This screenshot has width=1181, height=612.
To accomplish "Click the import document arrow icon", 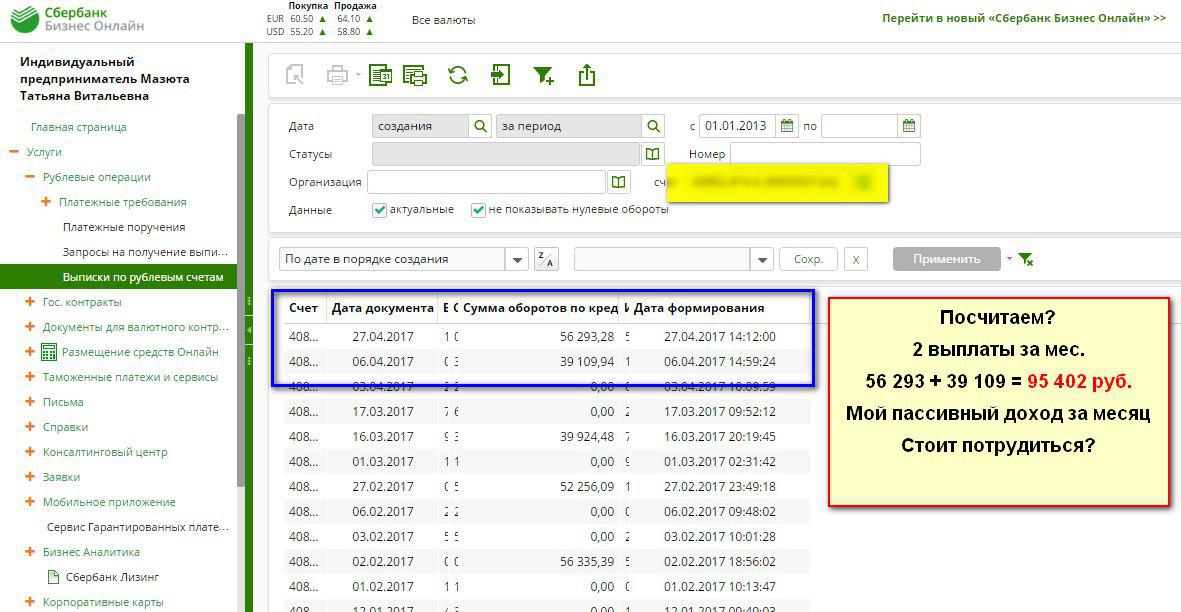I will [500, 75].
